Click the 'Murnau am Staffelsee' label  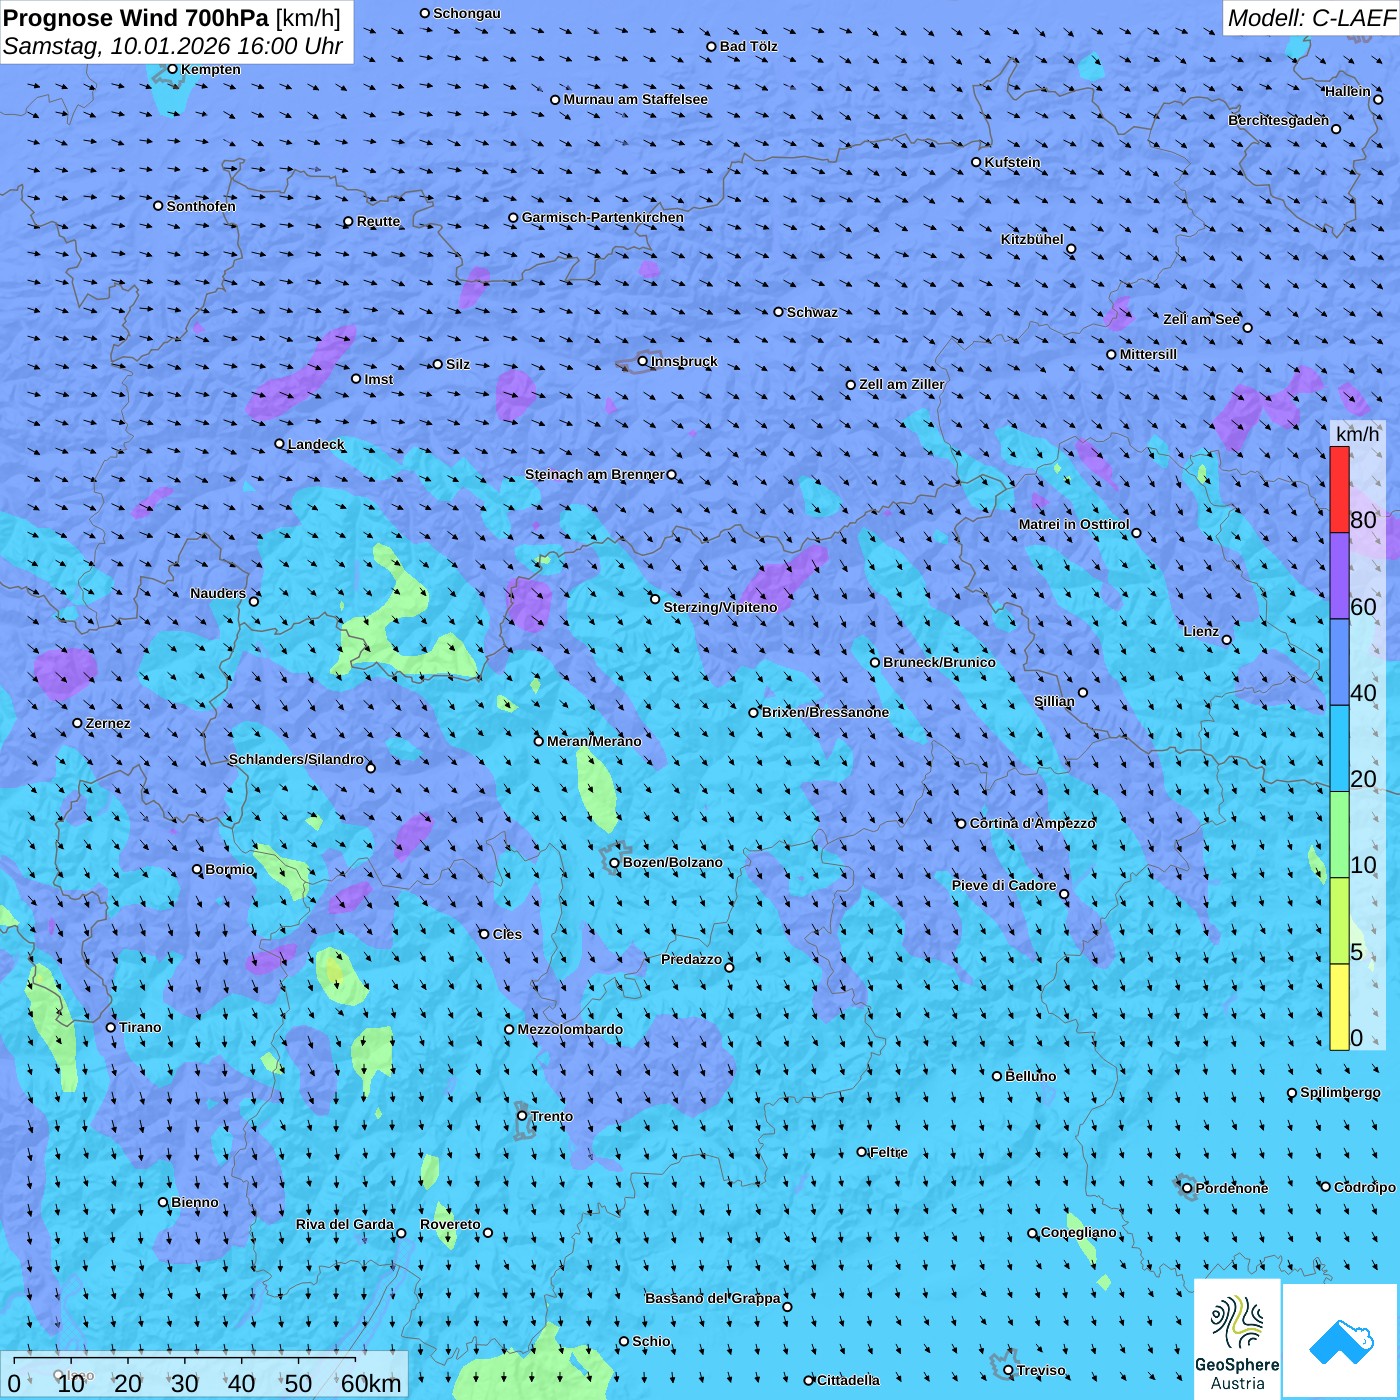point(635,99)
